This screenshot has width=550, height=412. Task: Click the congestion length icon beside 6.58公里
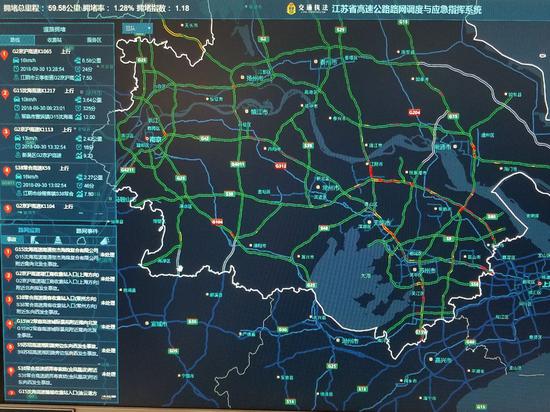(78, 61)
